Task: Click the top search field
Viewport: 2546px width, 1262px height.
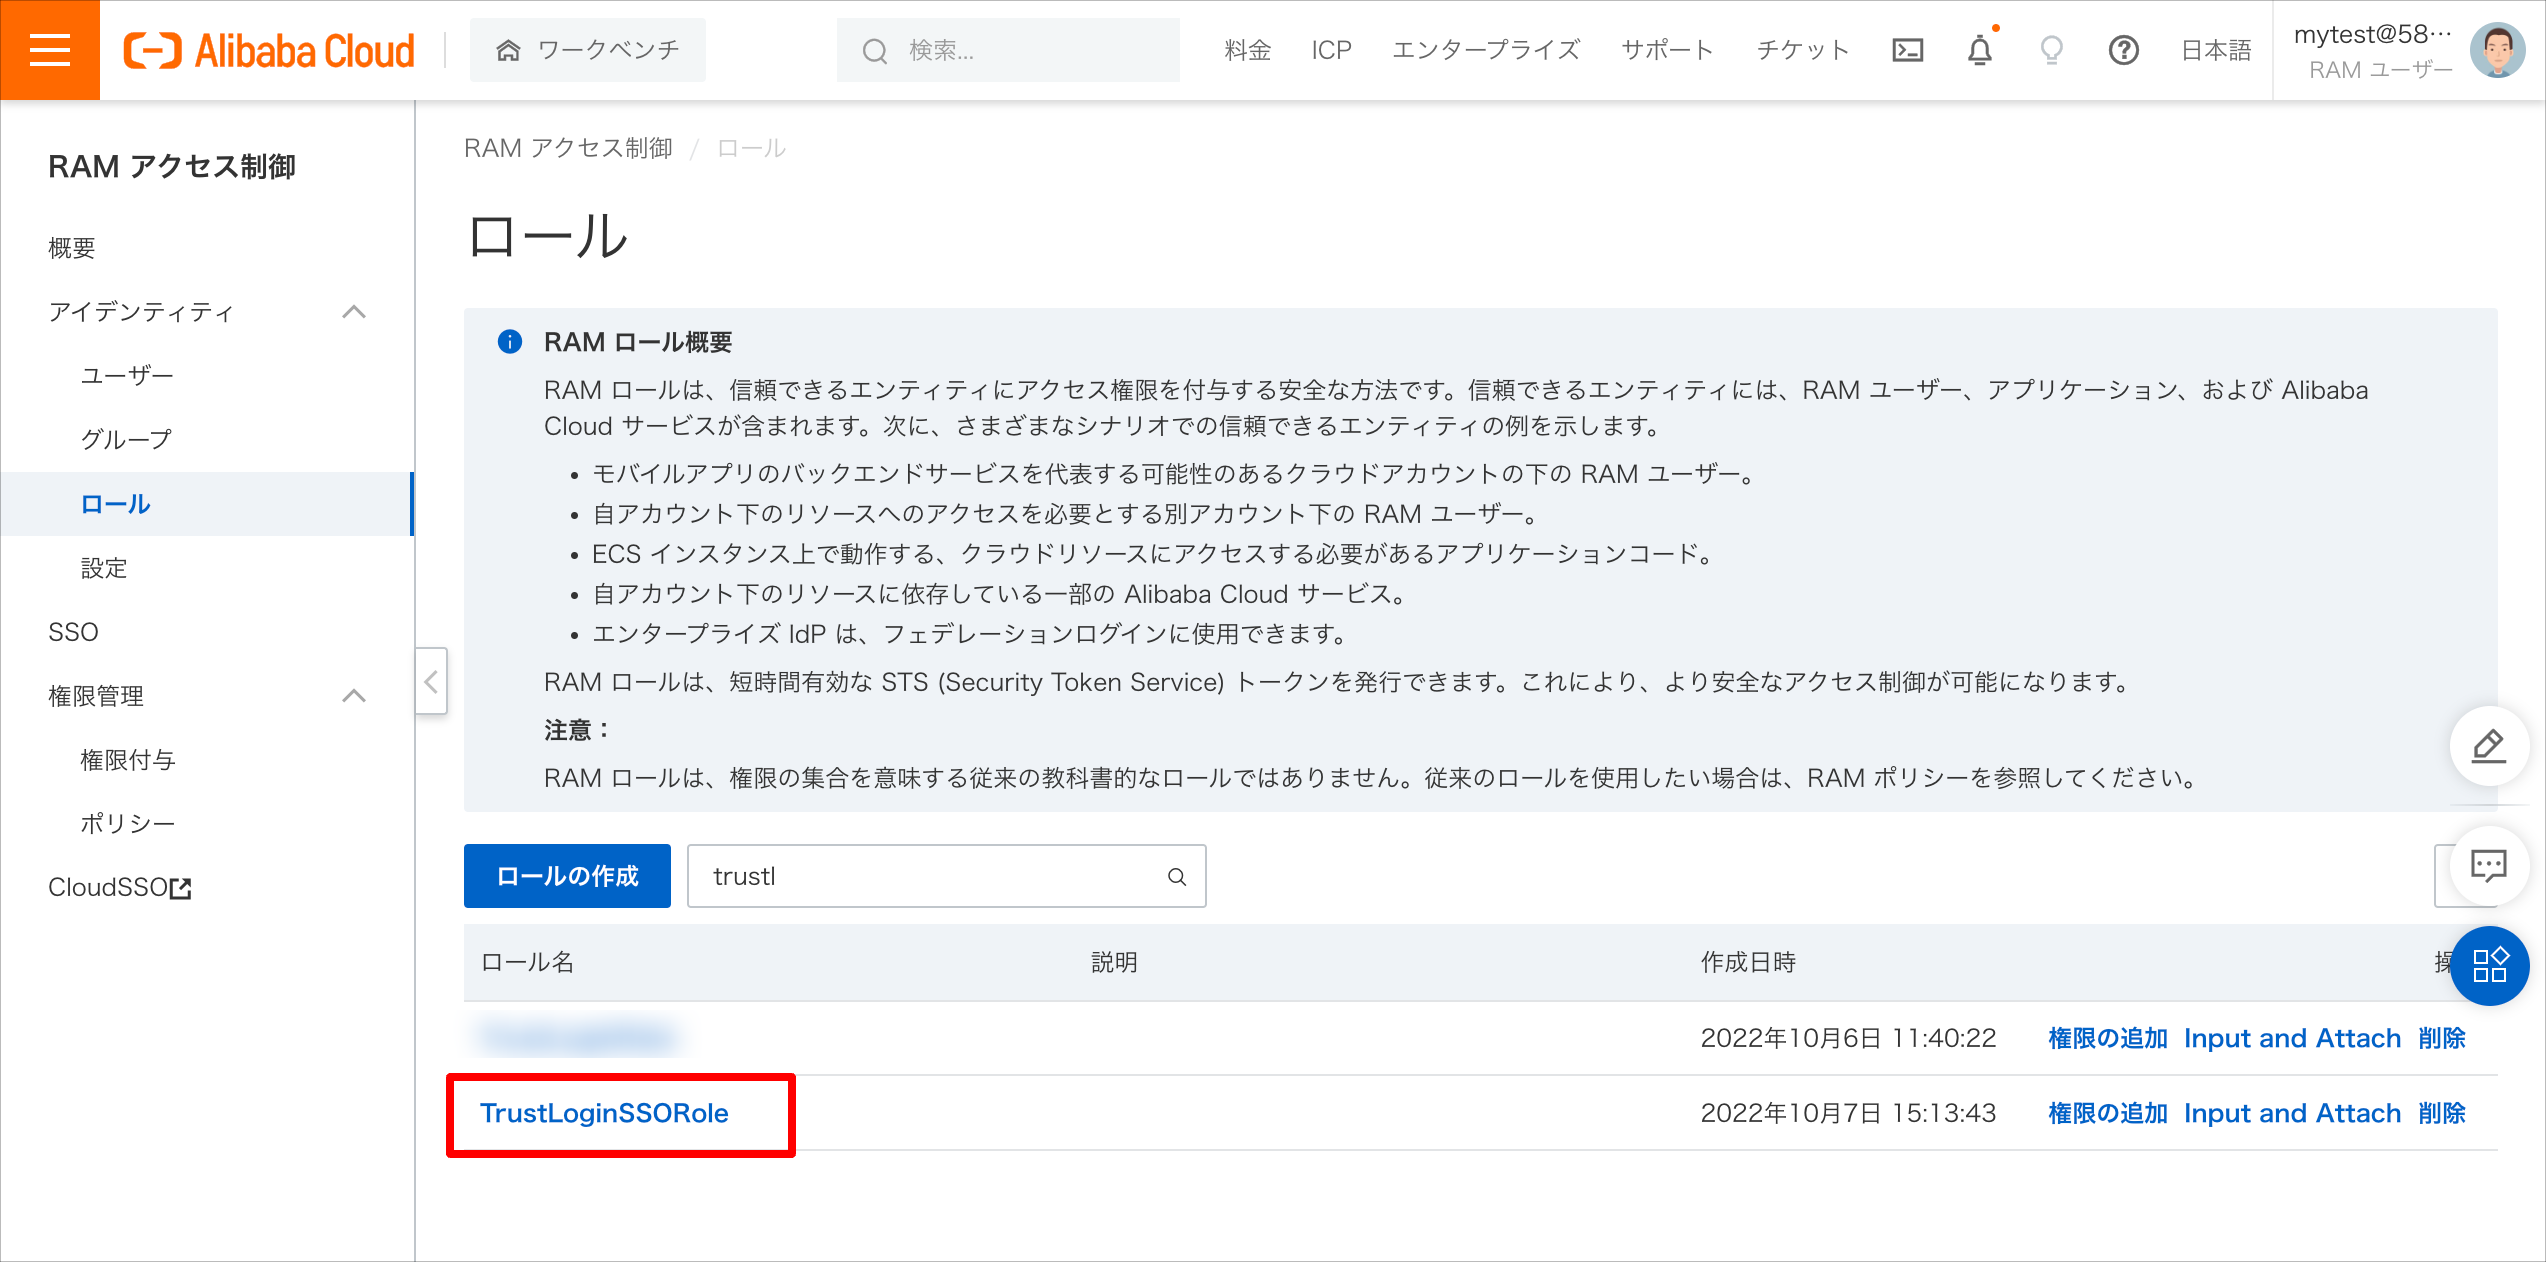Action: pyautogui.click(x=1008, y=50)
